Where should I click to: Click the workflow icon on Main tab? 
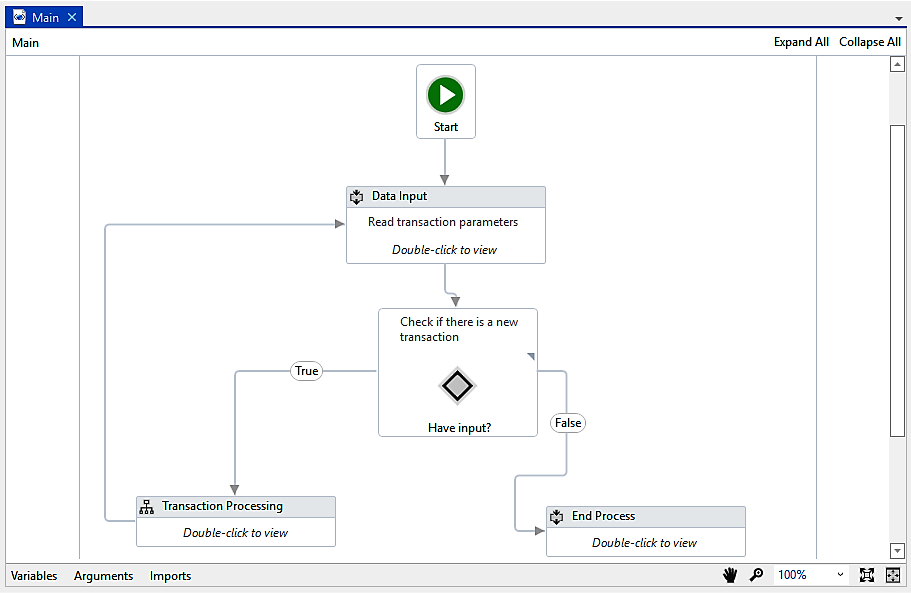19,17
